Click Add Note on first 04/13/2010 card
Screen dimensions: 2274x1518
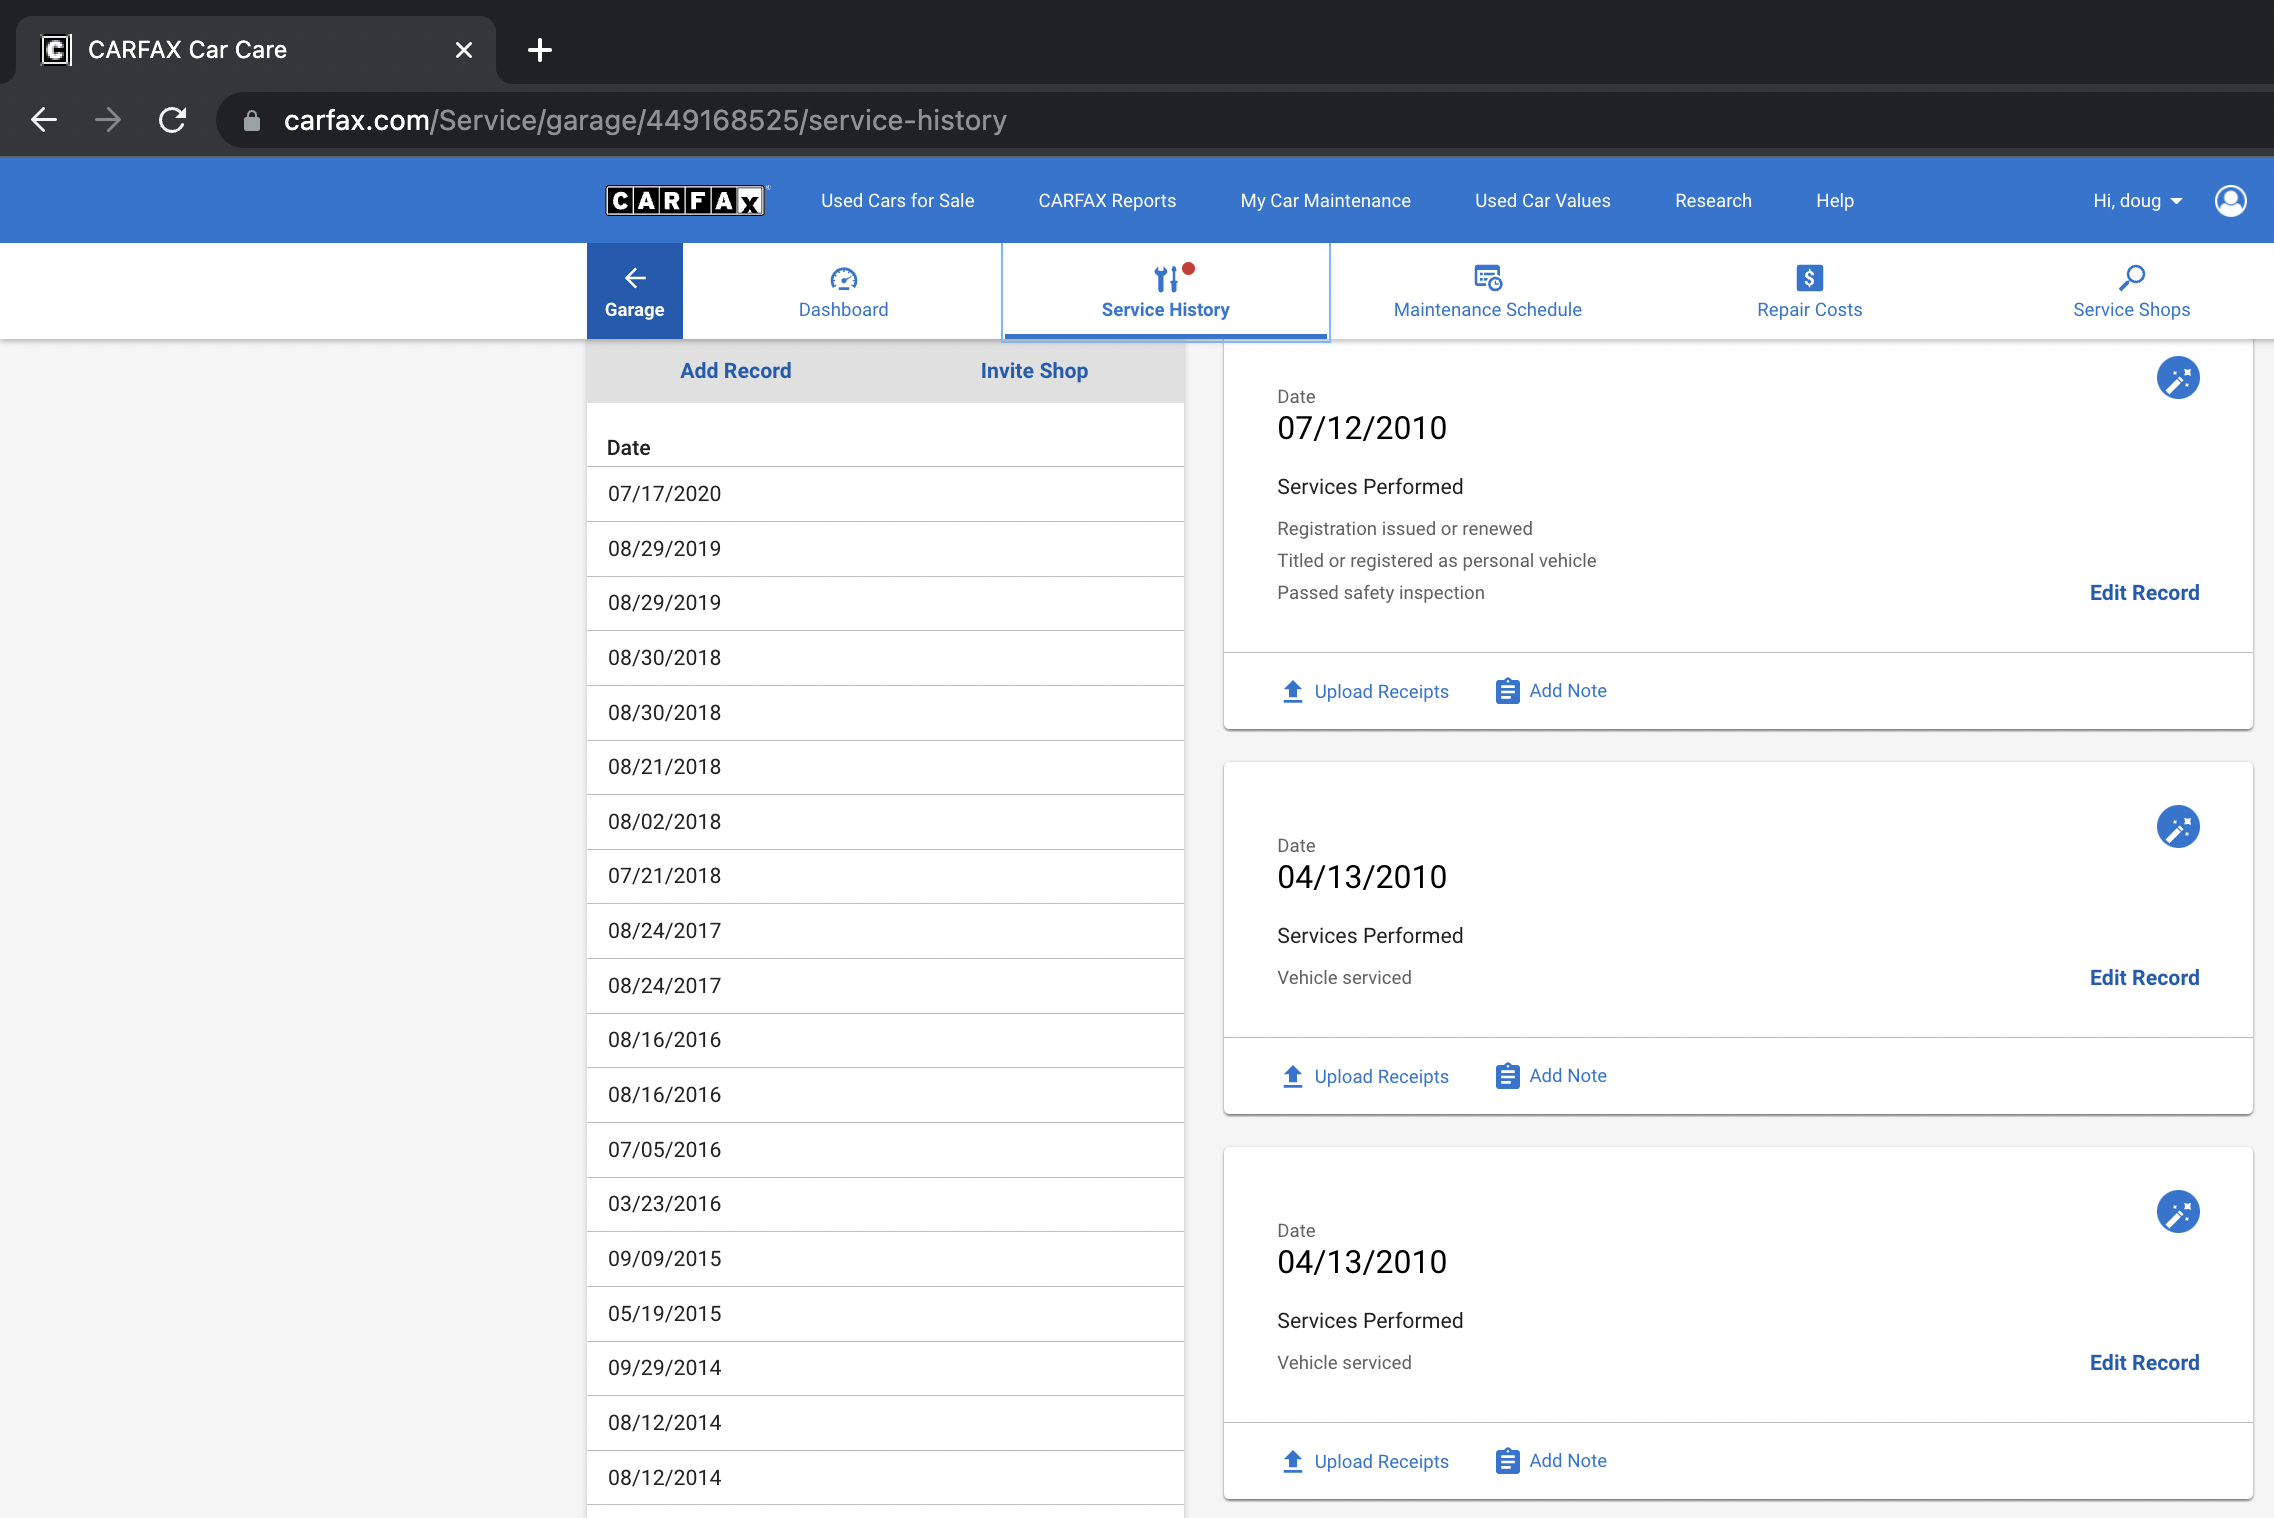1551,1076
